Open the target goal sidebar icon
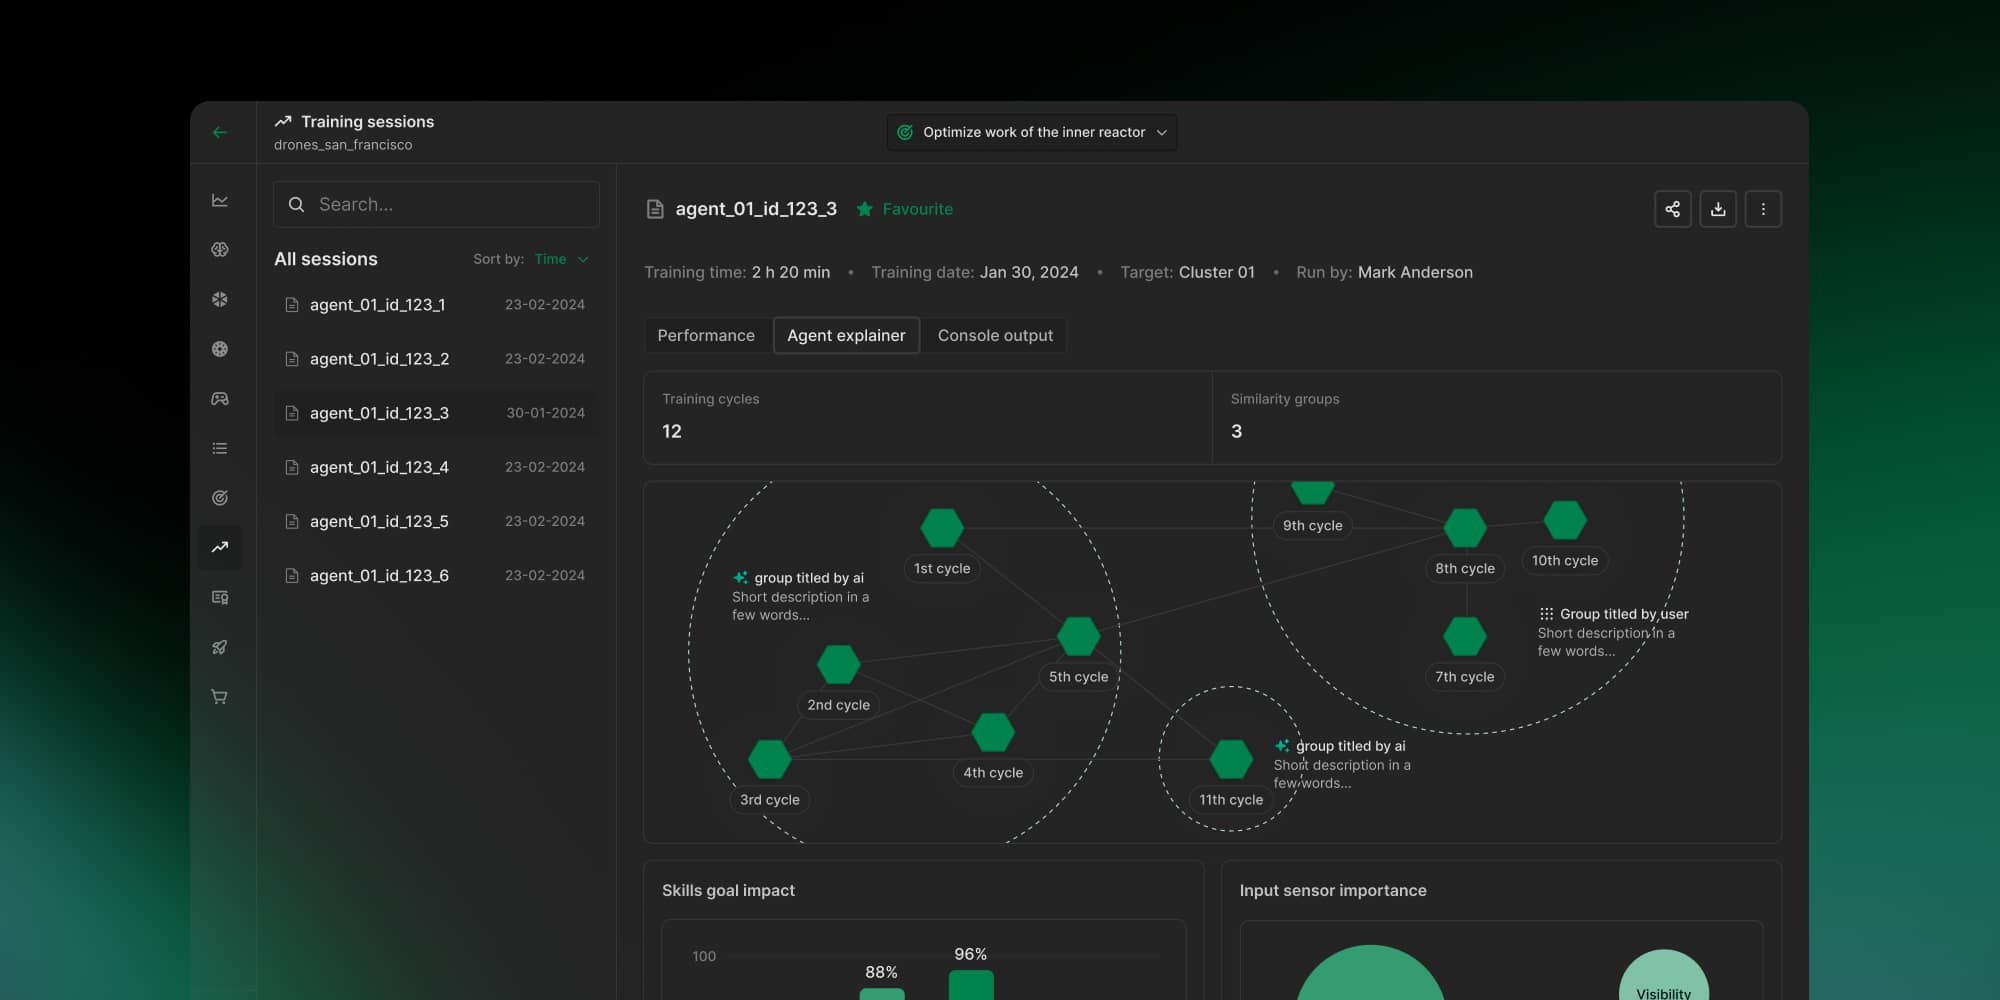2000x1000 pixels. [x=220, y=498]
